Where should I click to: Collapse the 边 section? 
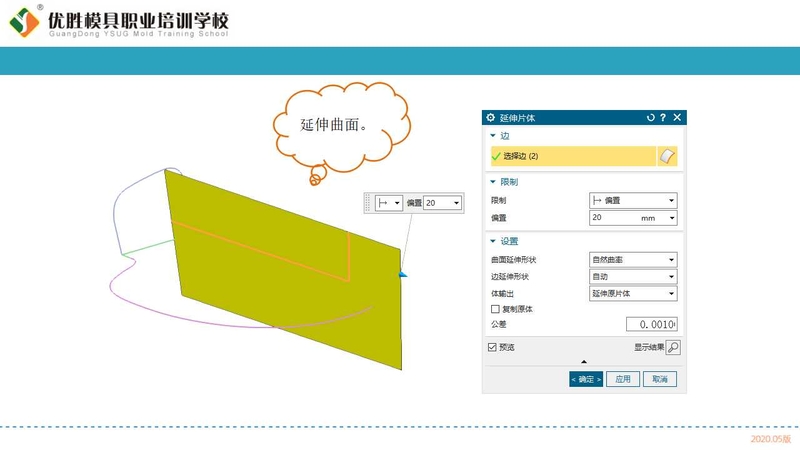click(x=493, y=136)
